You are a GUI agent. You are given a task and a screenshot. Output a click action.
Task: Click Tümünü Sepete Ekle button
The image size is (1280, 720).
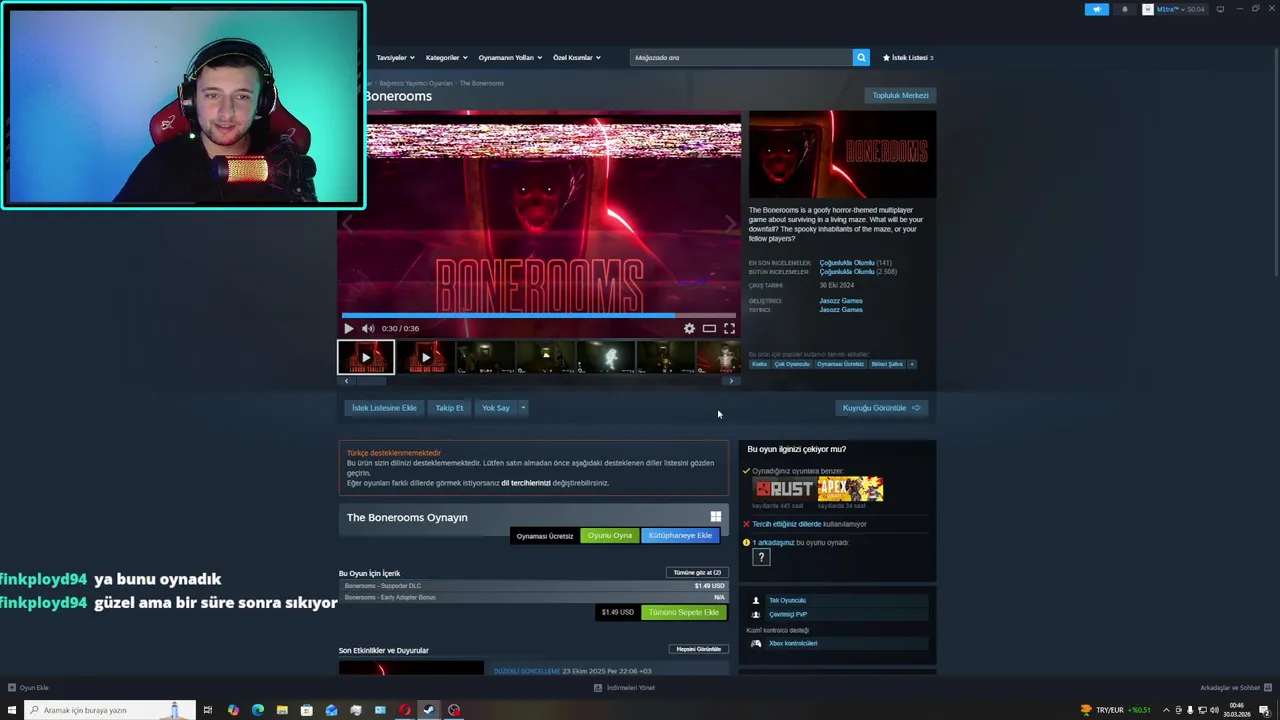[684, 612]
